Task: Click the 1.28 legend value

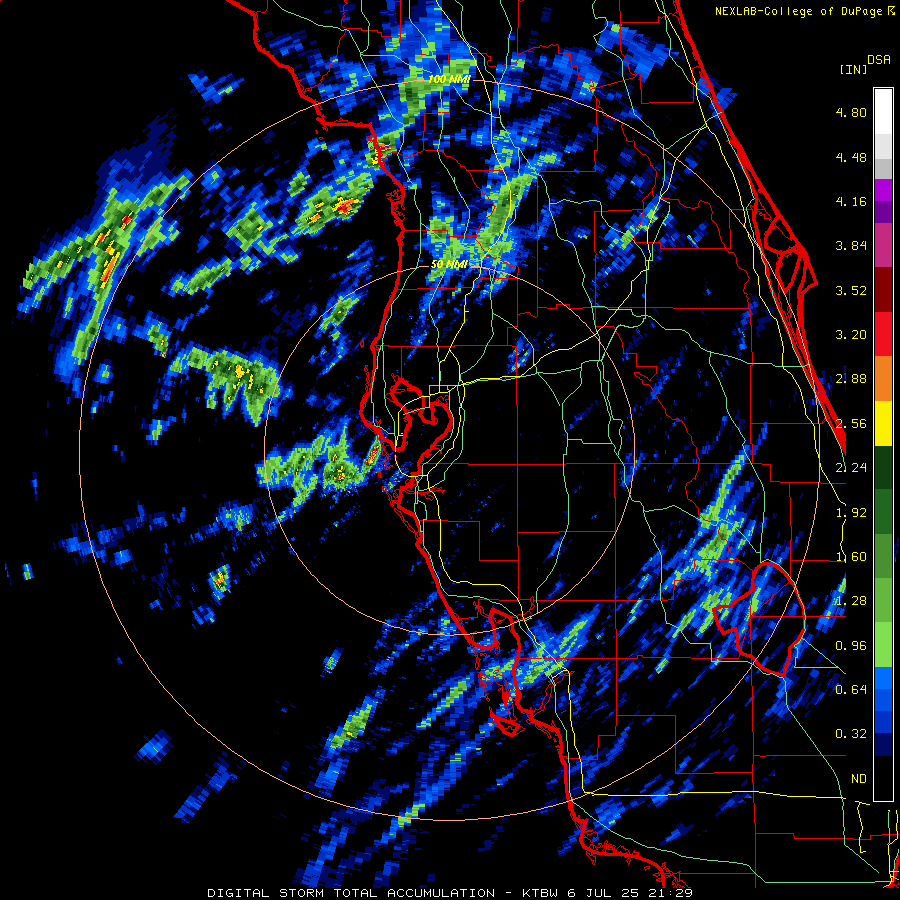Action: (x=851, y=601)
